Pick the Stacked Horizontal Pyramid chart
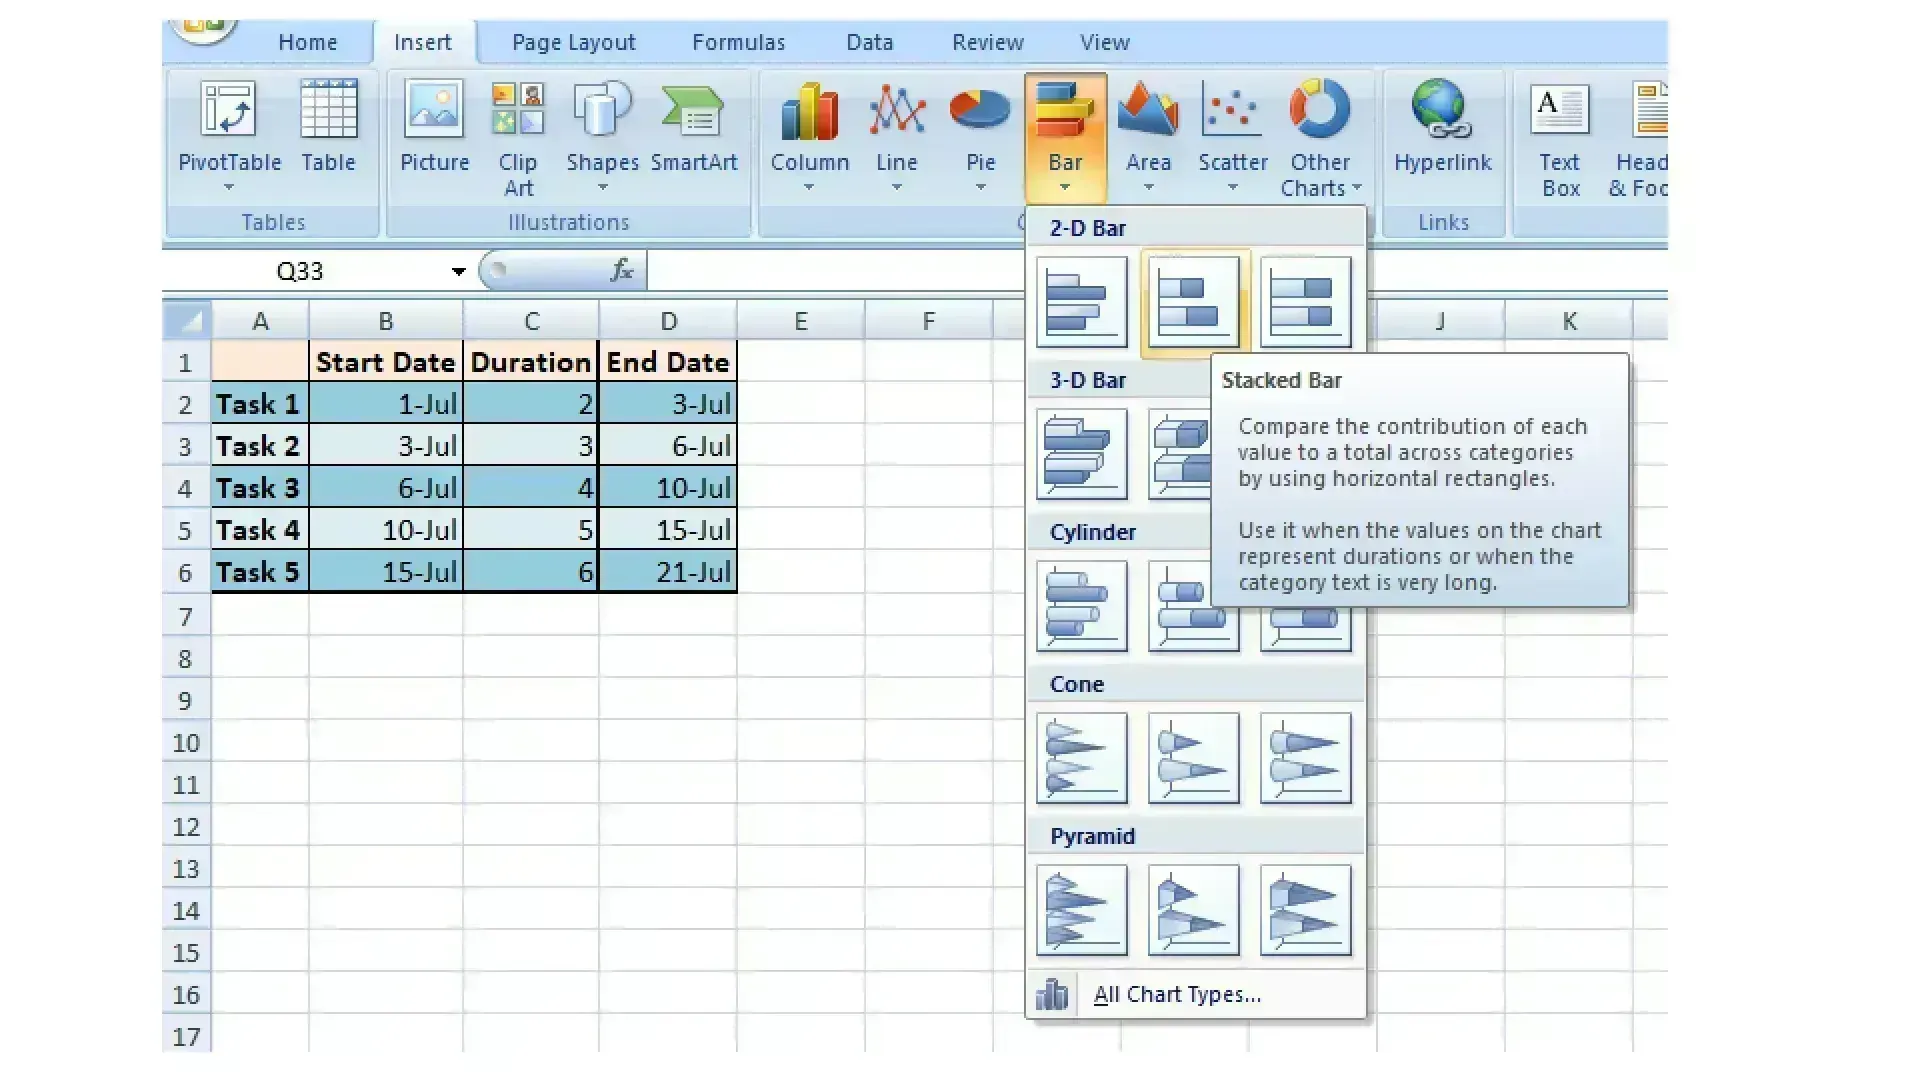The image size is (1920, 1080). (1193, 910)
